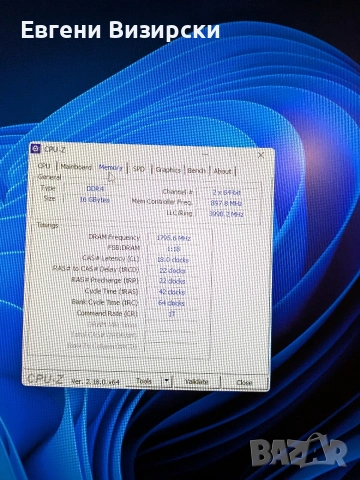This screenshot has height=480, width=360.
Task: Switch to the CPU tab
Action: pyautogui.click(x=44, y=166)
